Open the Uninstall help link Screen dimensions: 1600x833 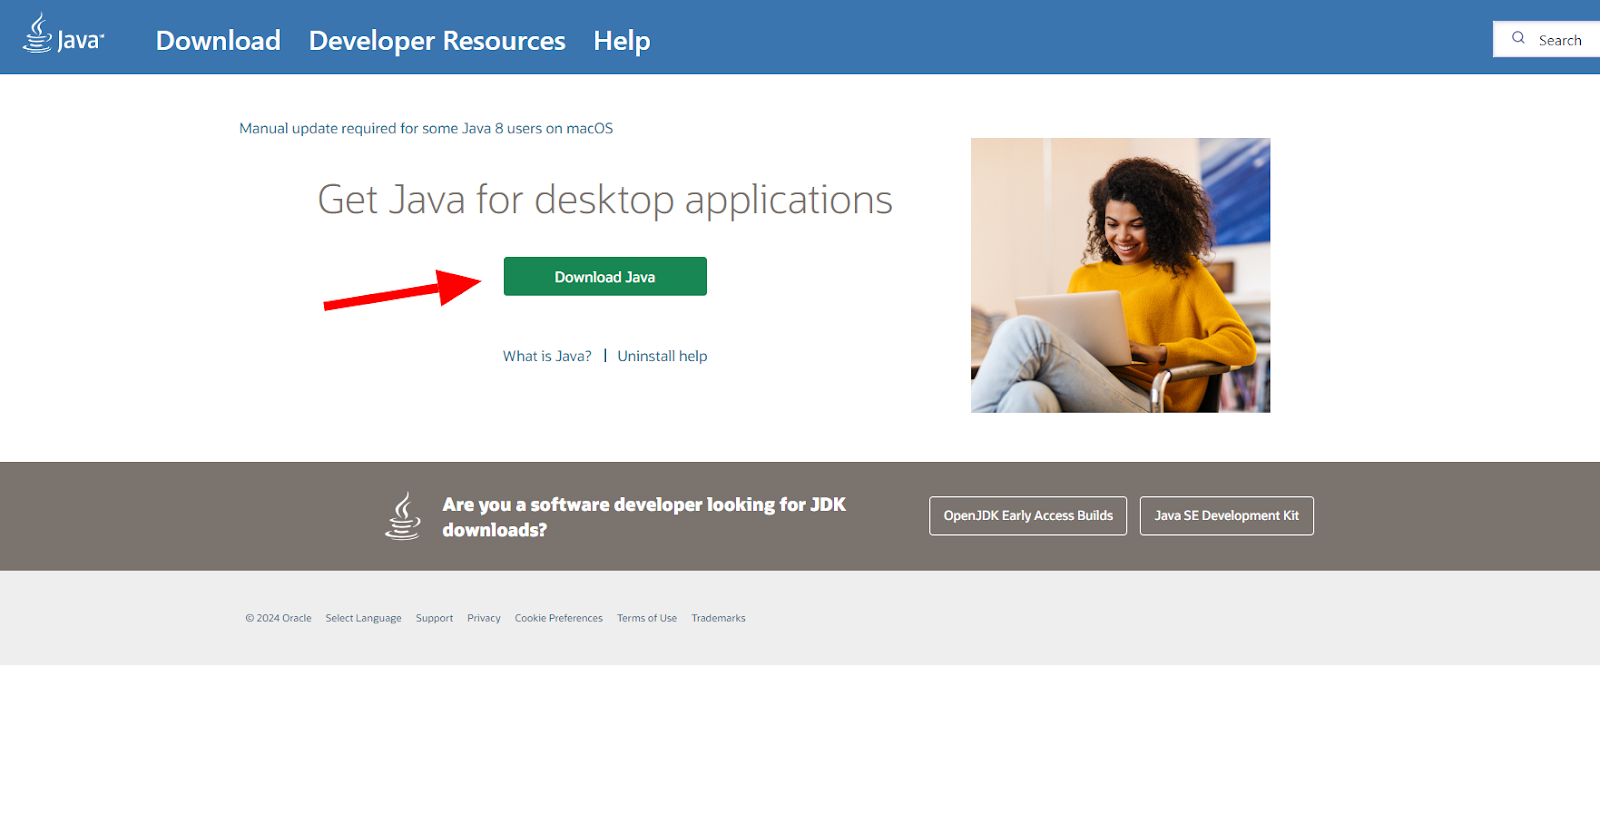(662, 356)
